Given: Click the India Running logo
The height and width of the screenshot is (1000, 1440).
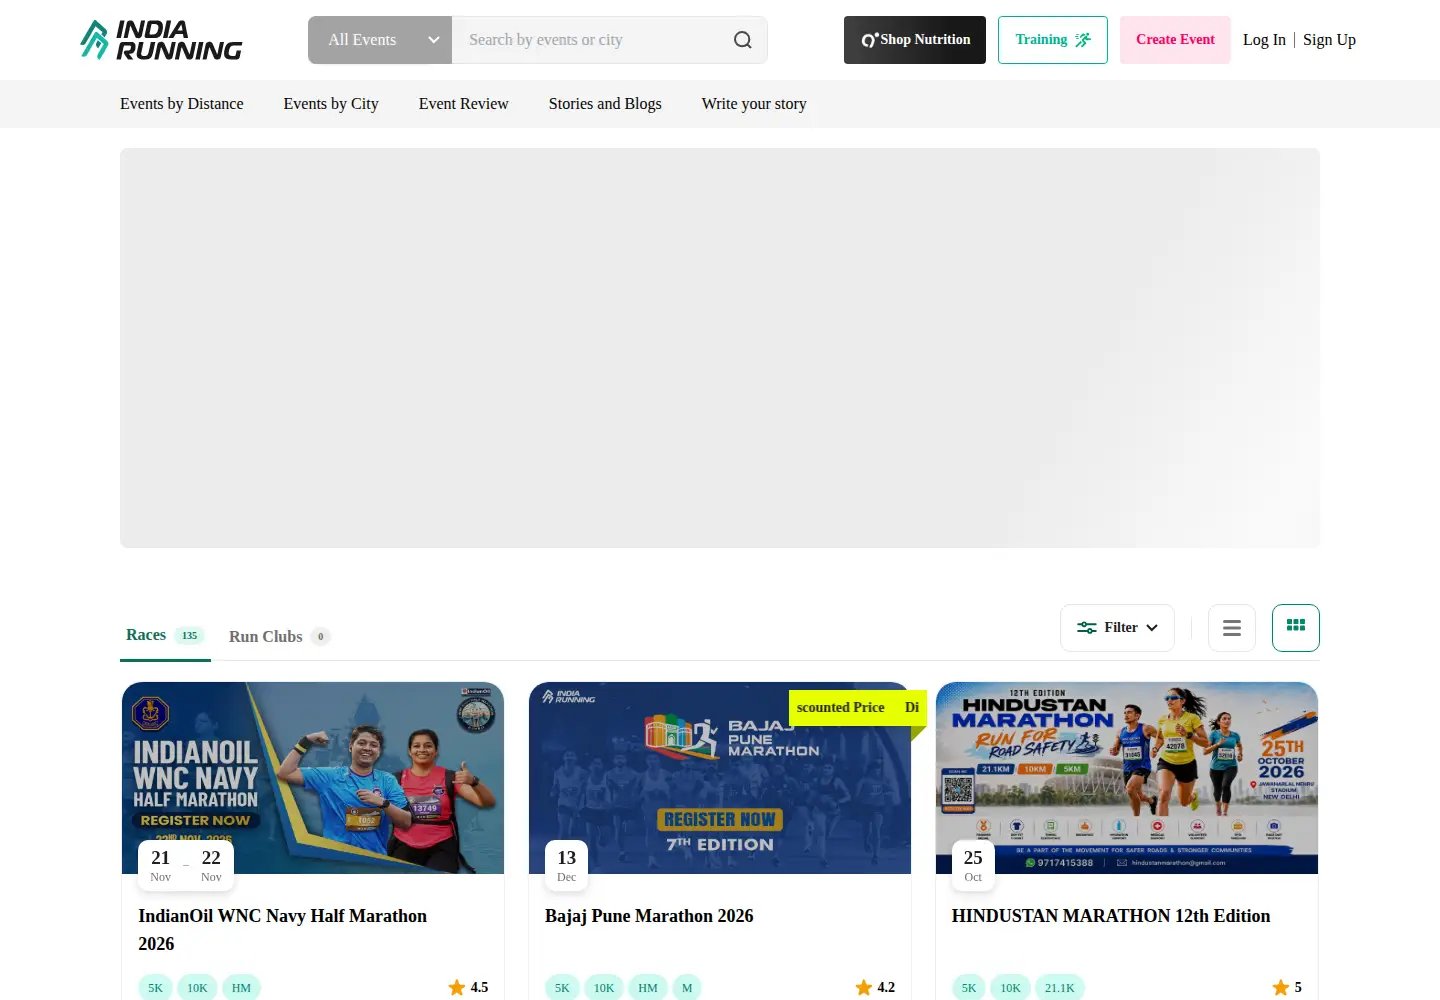Looking at the screenshot, I should [x=161, y=40].
